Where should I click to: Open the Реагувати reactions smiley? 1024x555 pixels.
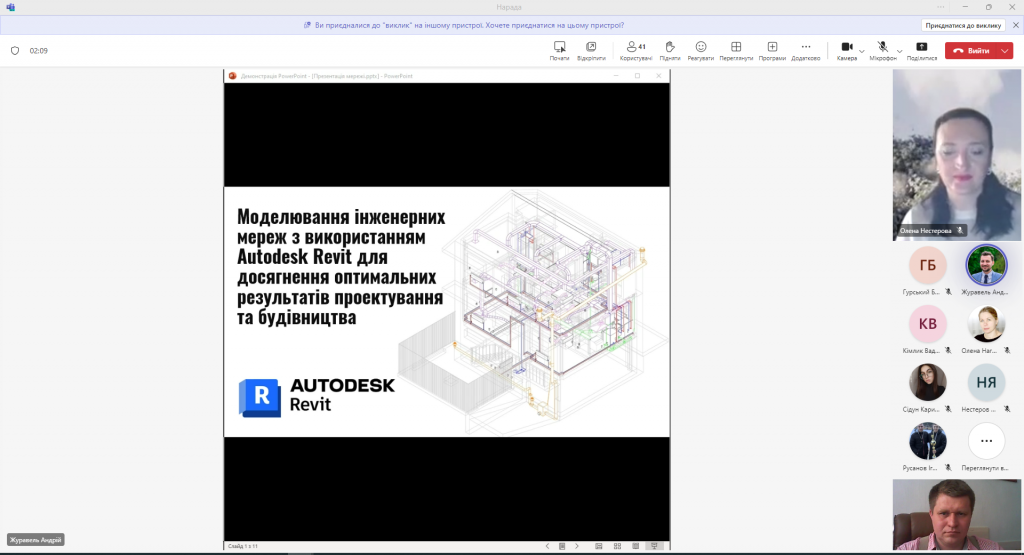701,47
